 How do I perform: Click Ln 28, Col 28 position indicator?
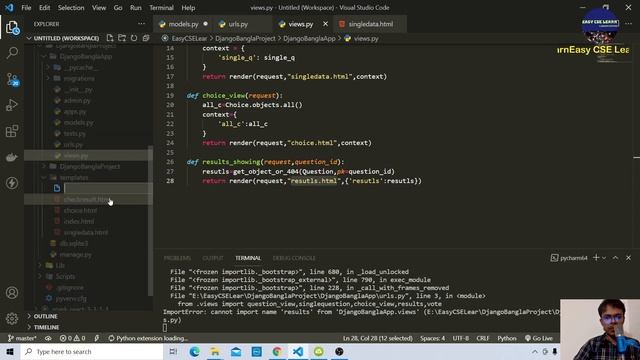pyautogui.click(x=378, y=338)
